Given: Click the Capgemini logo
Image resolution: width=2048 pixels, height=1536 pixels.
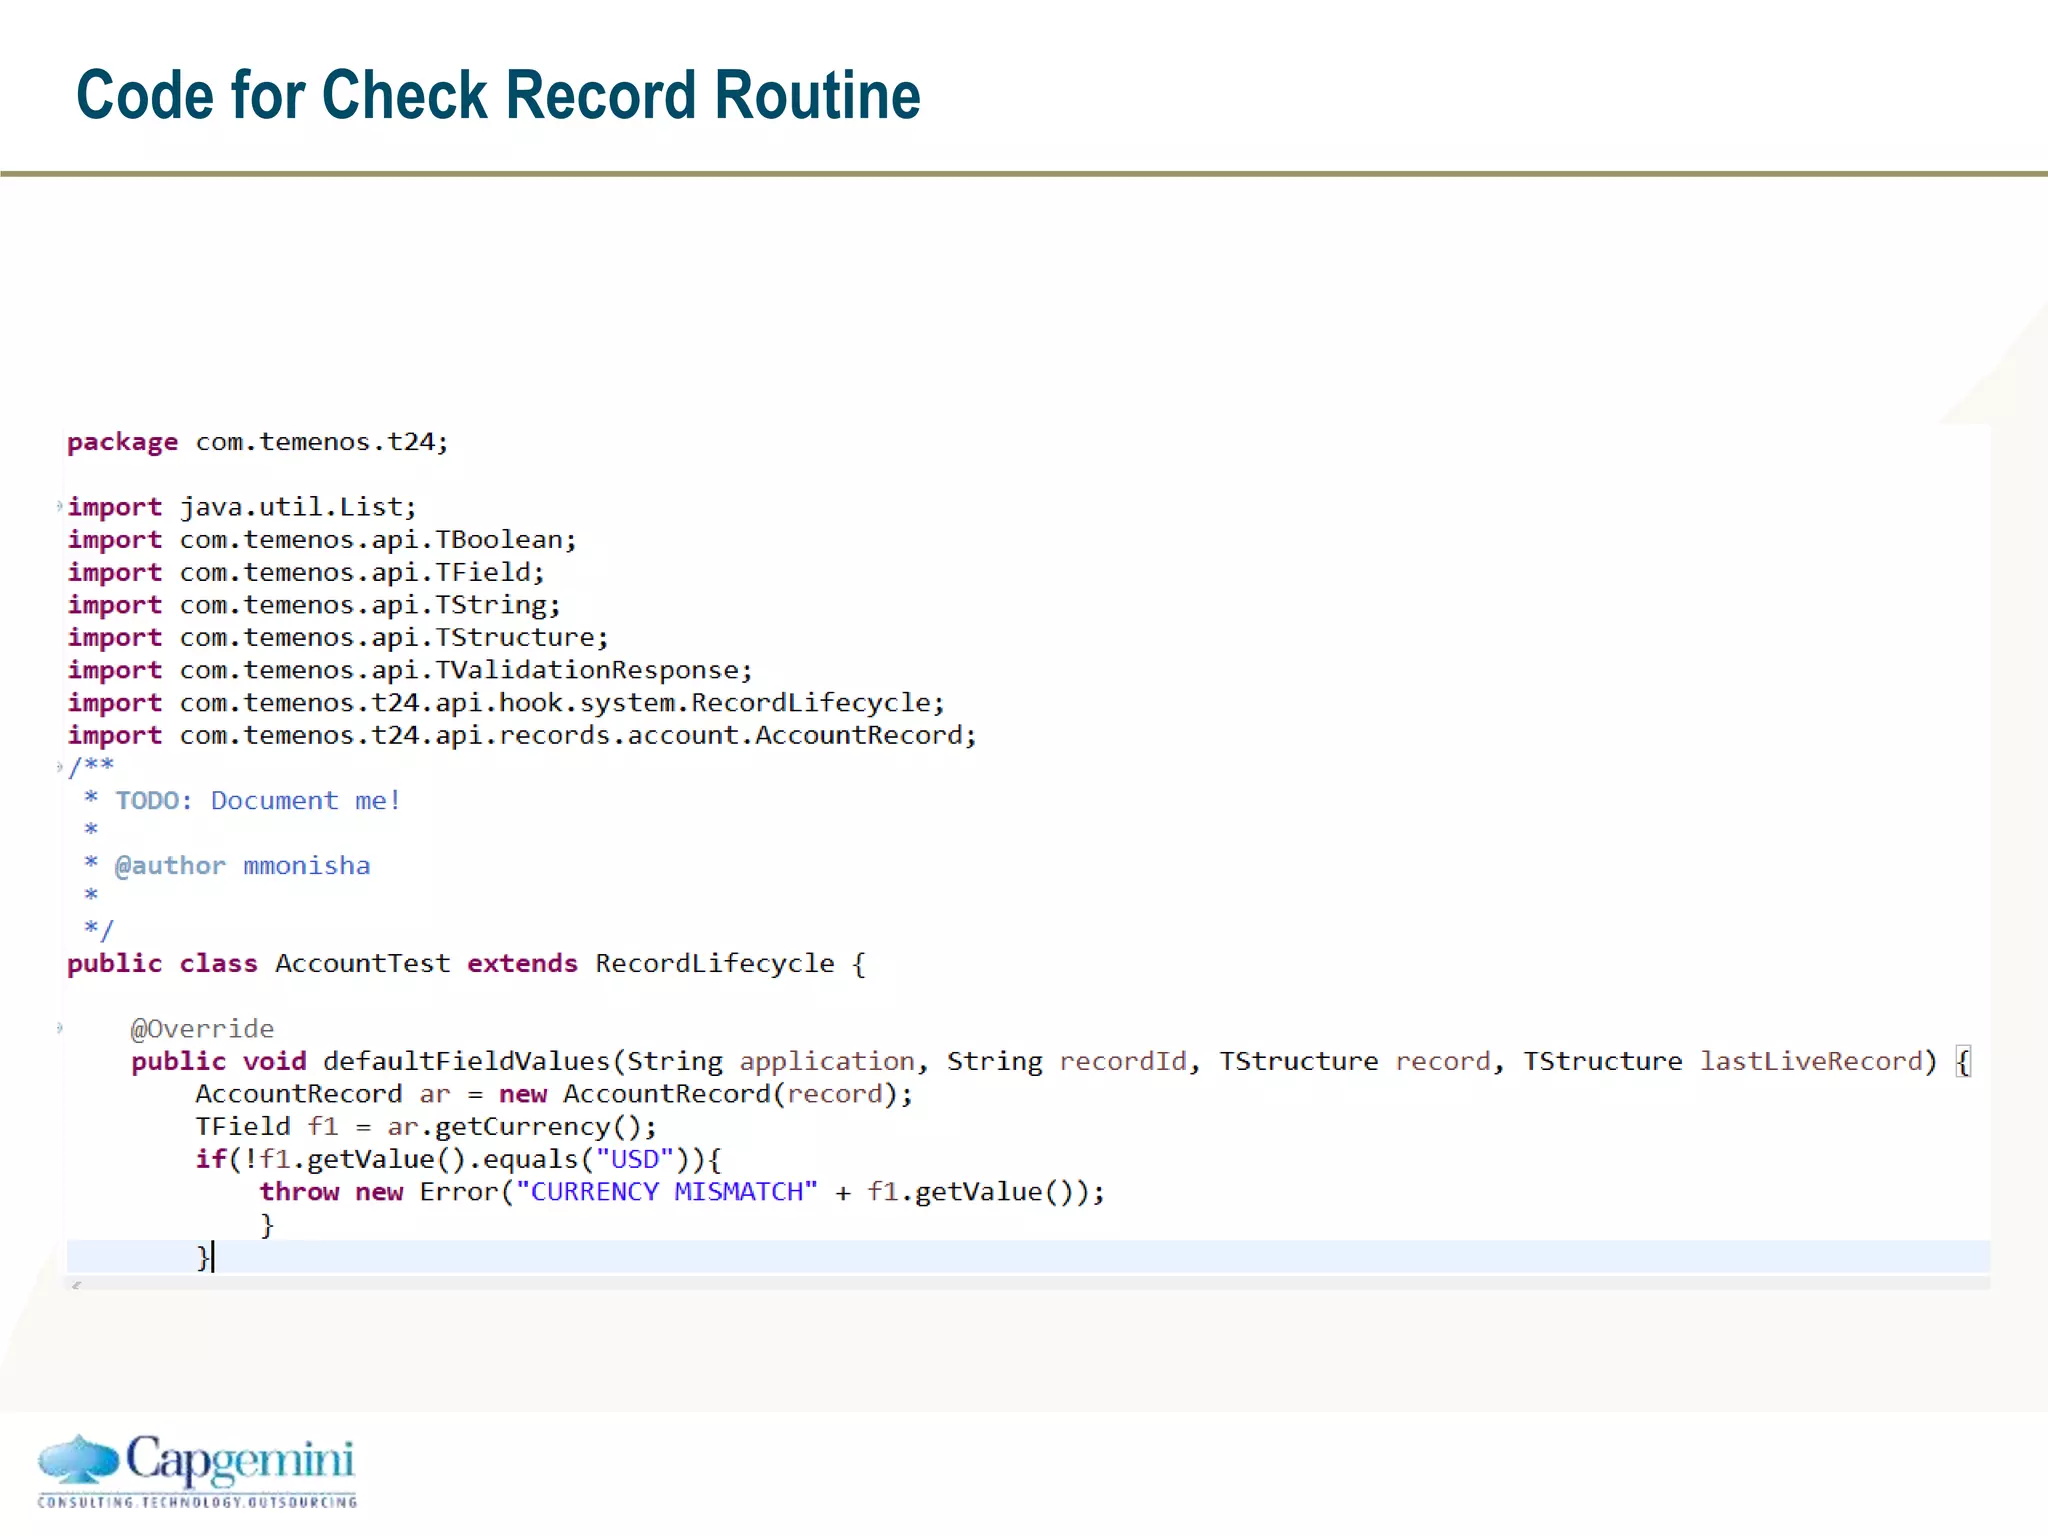Looking at the screenshot, I should [197, 1470].
